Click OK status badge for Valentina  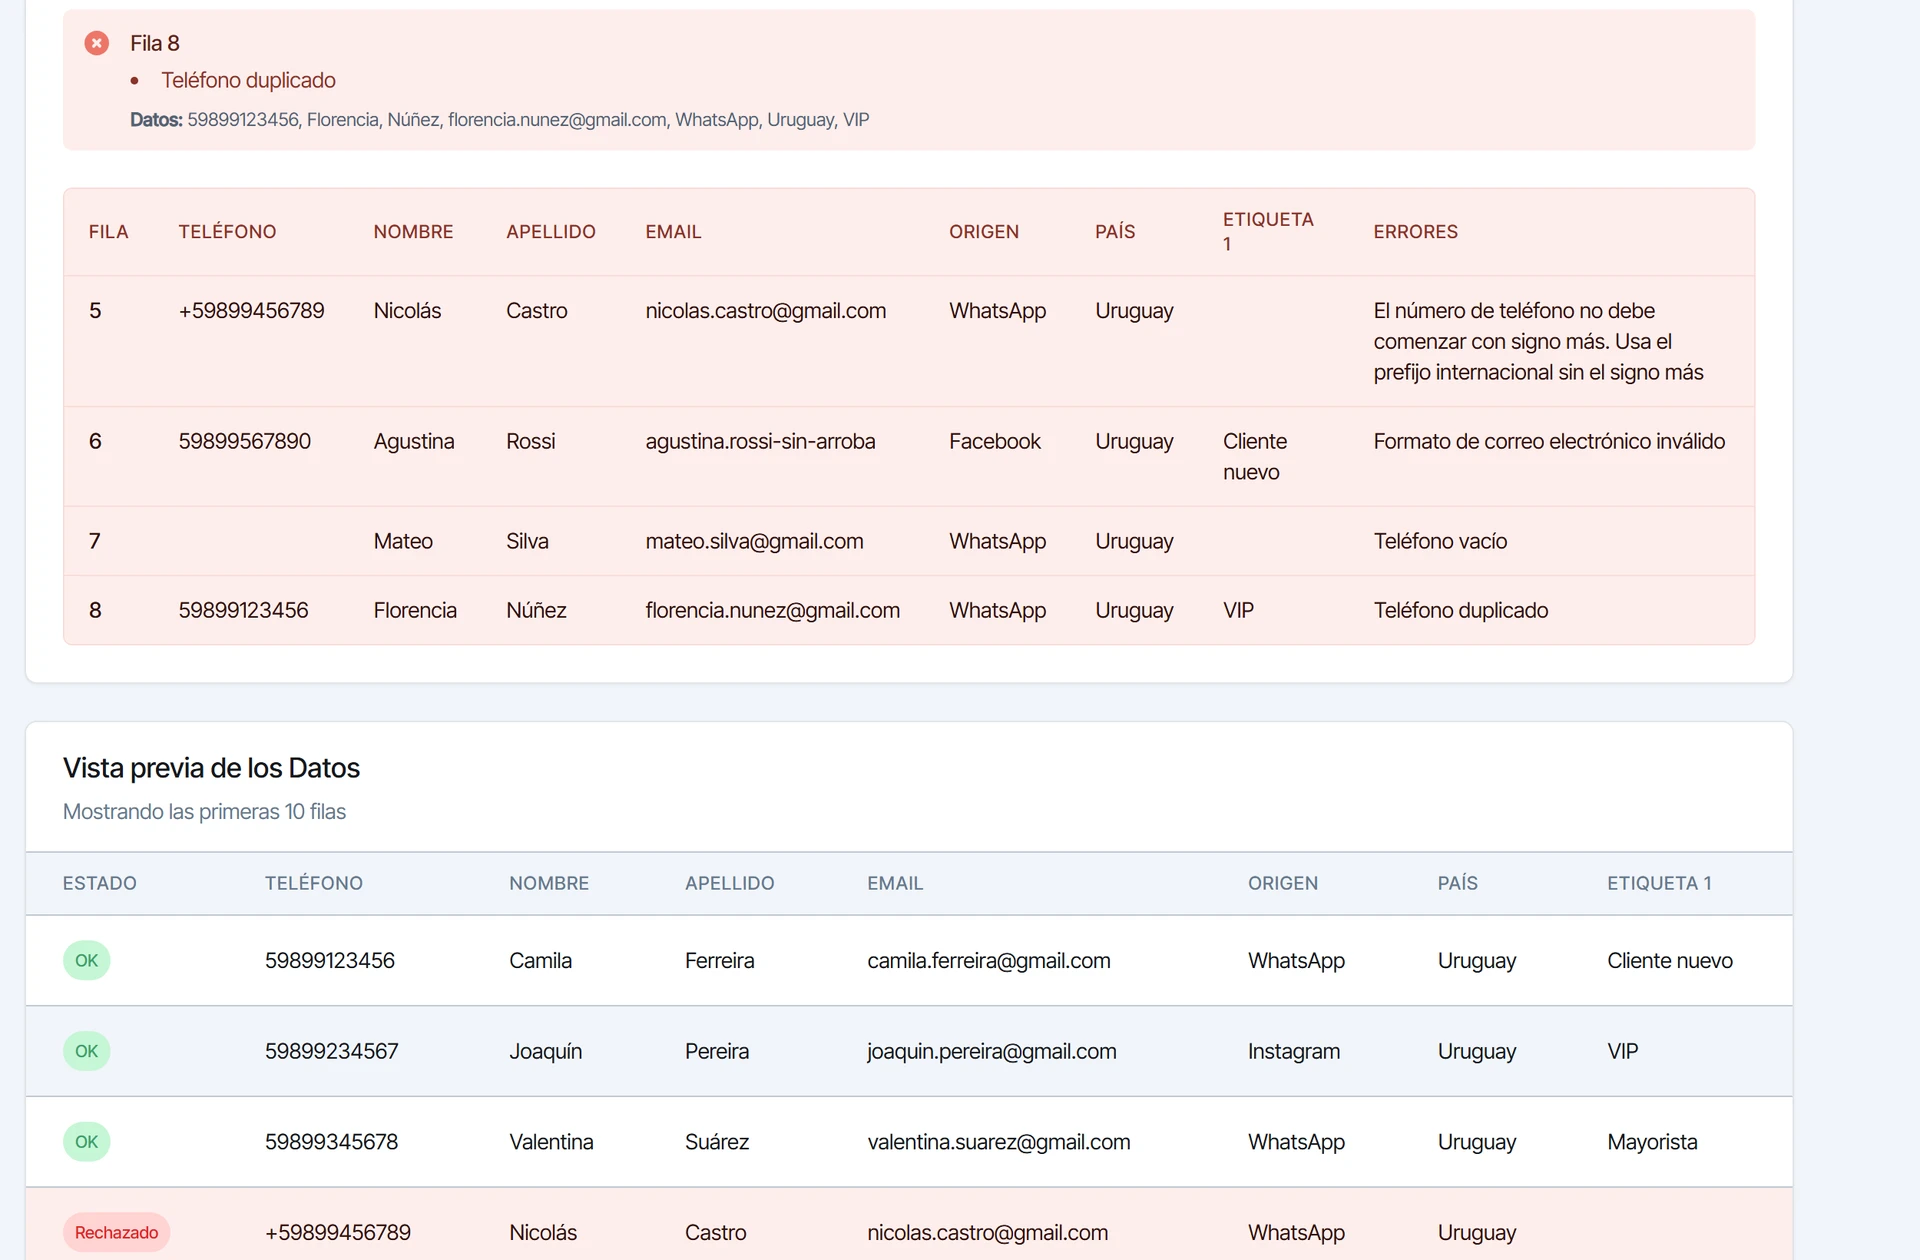pos(87,1142)
